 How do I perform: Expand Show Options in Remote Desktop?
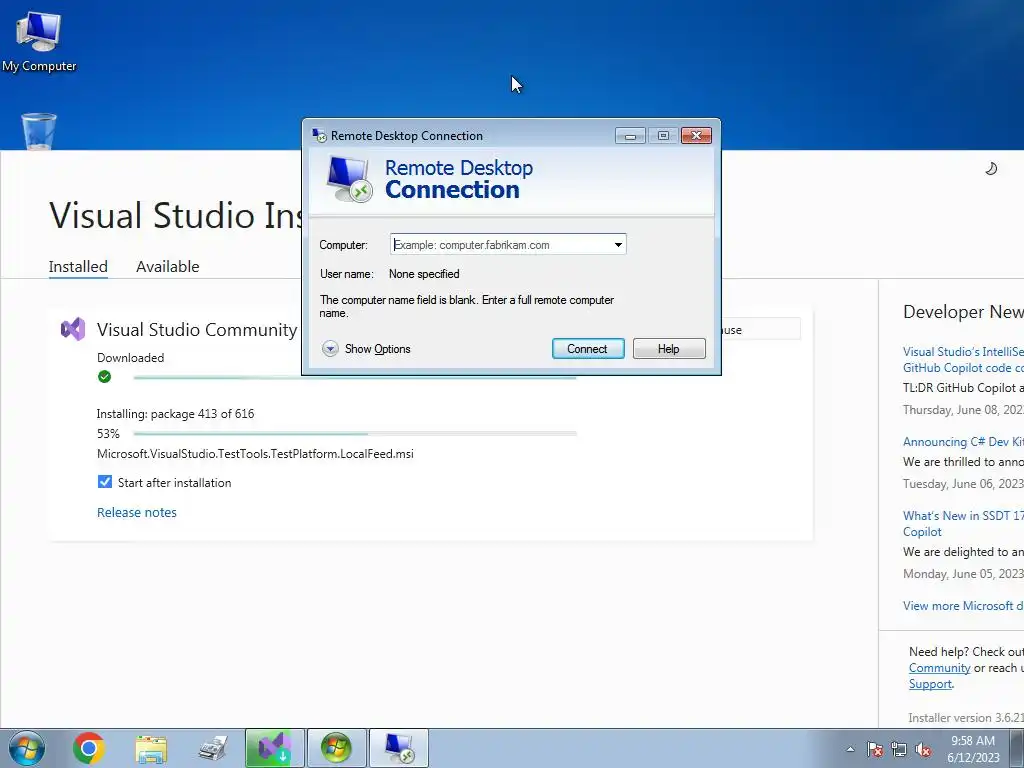coord(366,349)
